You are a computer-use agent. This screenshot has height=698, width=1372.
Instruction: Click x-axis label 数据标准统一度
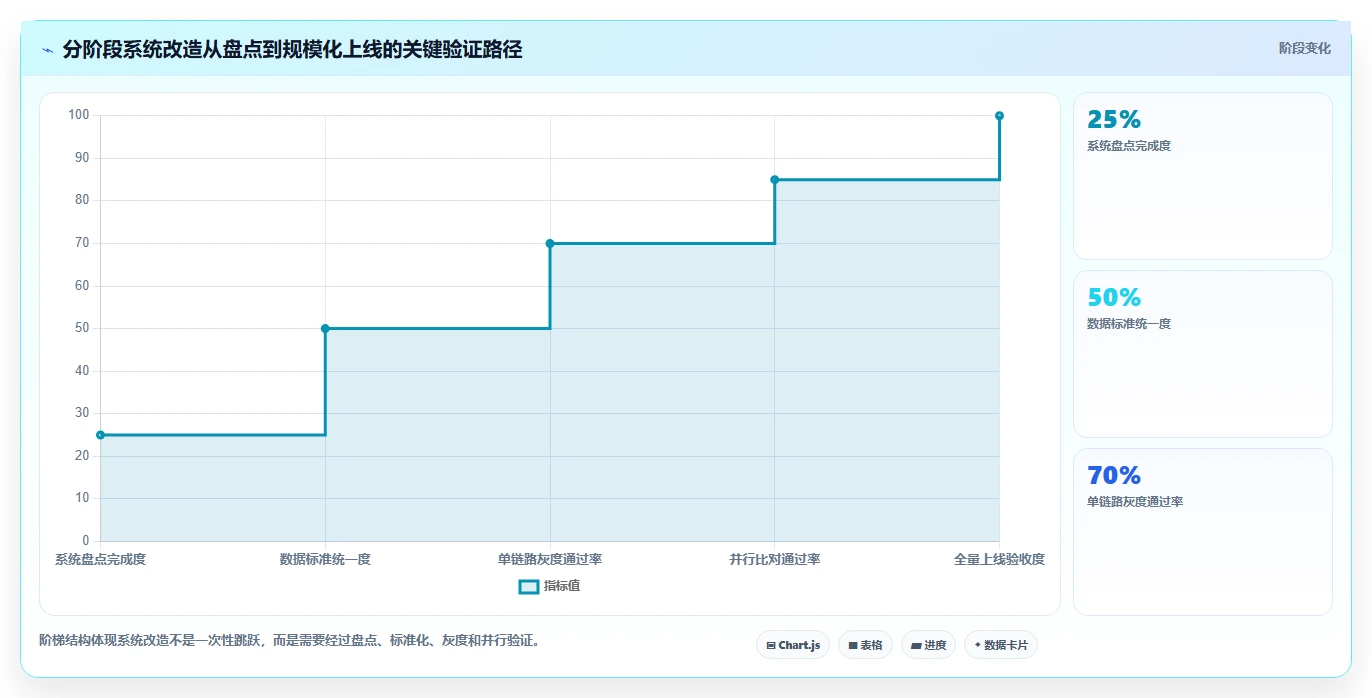(325, 559)
